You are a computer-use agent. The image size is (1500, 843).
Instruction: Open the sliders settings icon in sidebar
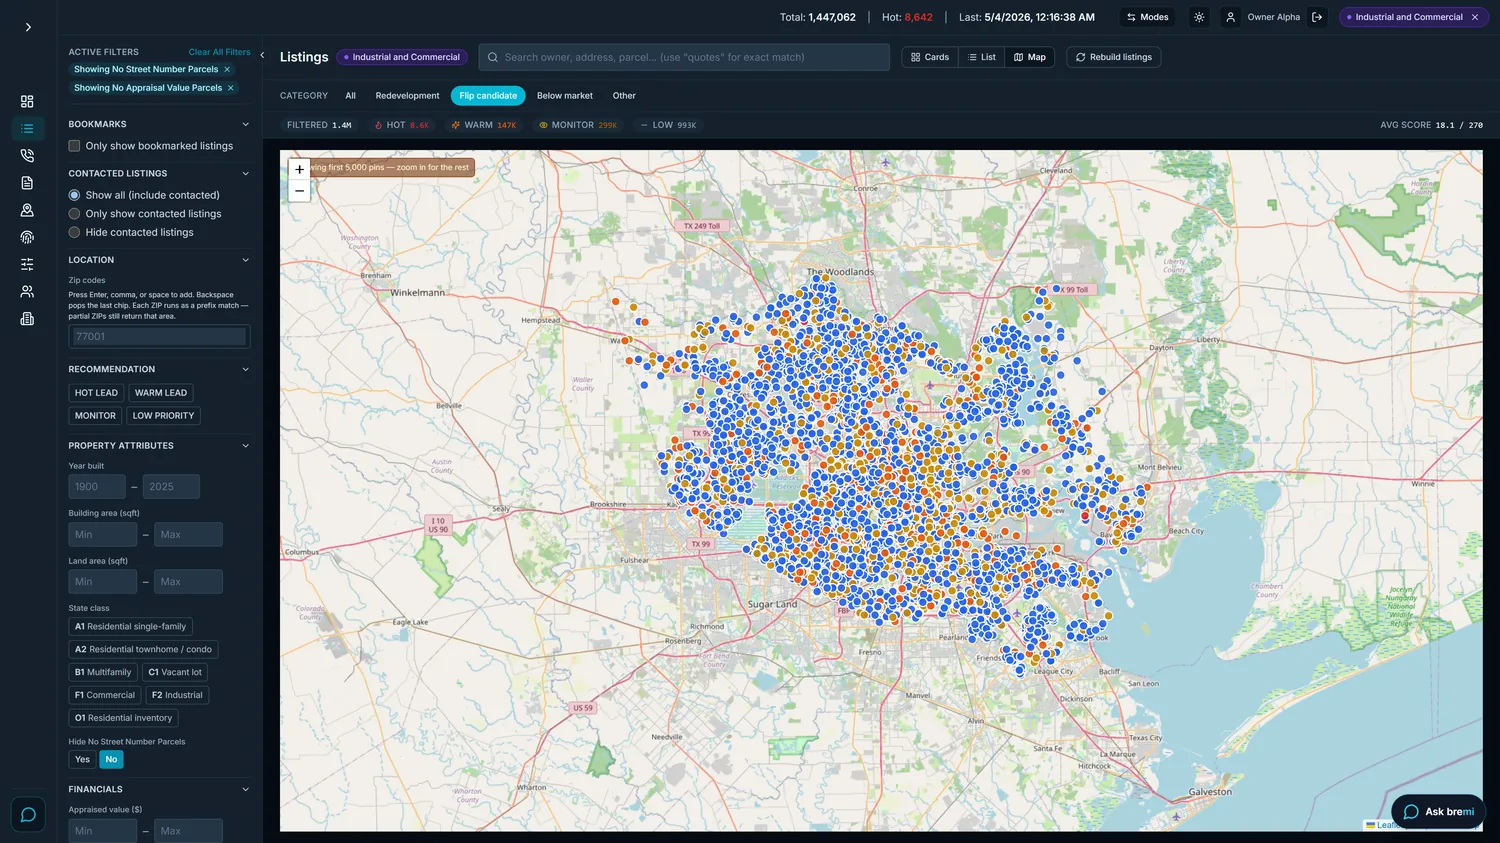[x=27, y=264]
